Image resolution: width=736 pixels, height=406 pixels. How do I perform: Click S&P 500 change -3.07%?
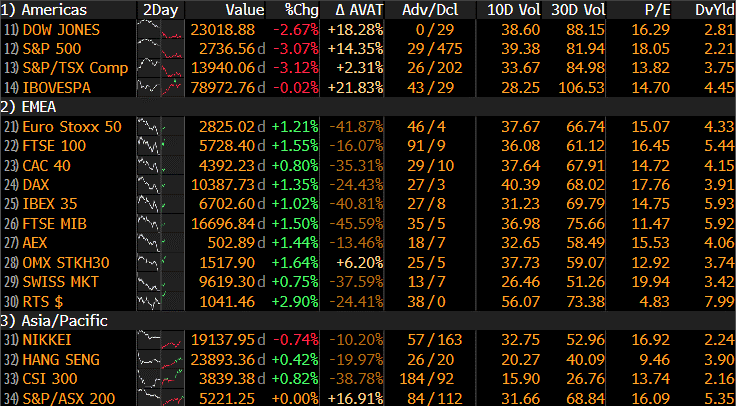(296, 49)
